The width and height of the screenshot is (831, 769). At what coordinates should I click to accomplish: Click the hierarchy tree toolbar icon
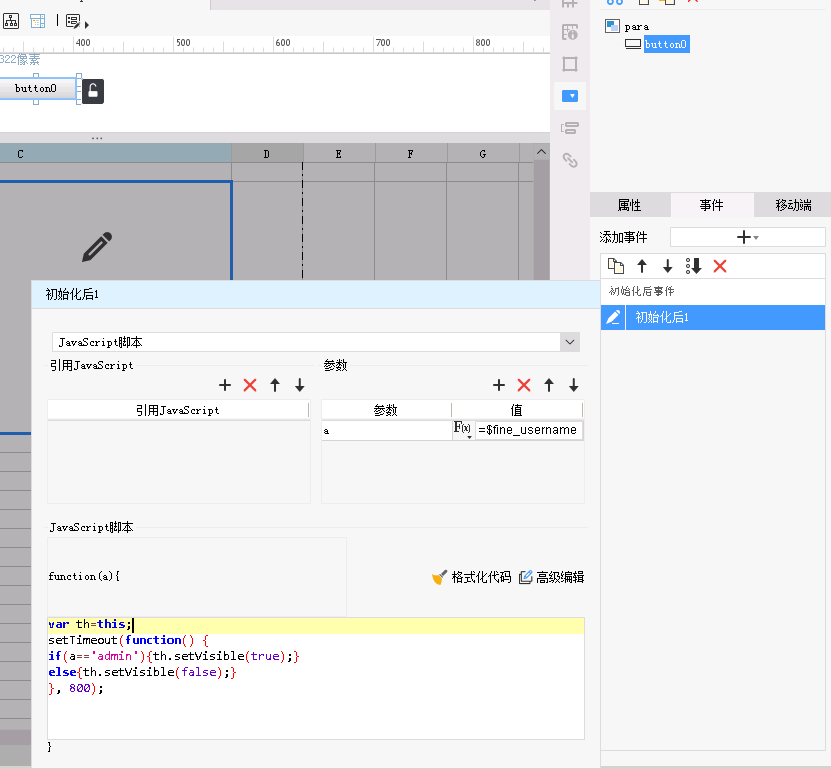tap(11, 21)
